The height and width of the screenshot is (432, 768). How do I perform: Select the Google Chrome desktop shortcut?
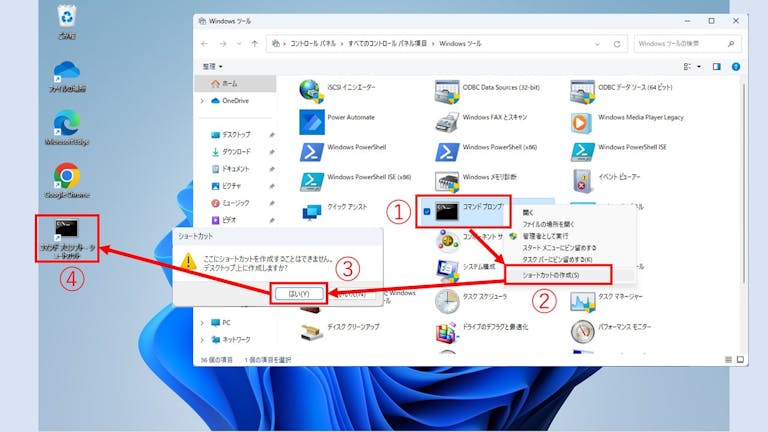(x=67, y=181)
